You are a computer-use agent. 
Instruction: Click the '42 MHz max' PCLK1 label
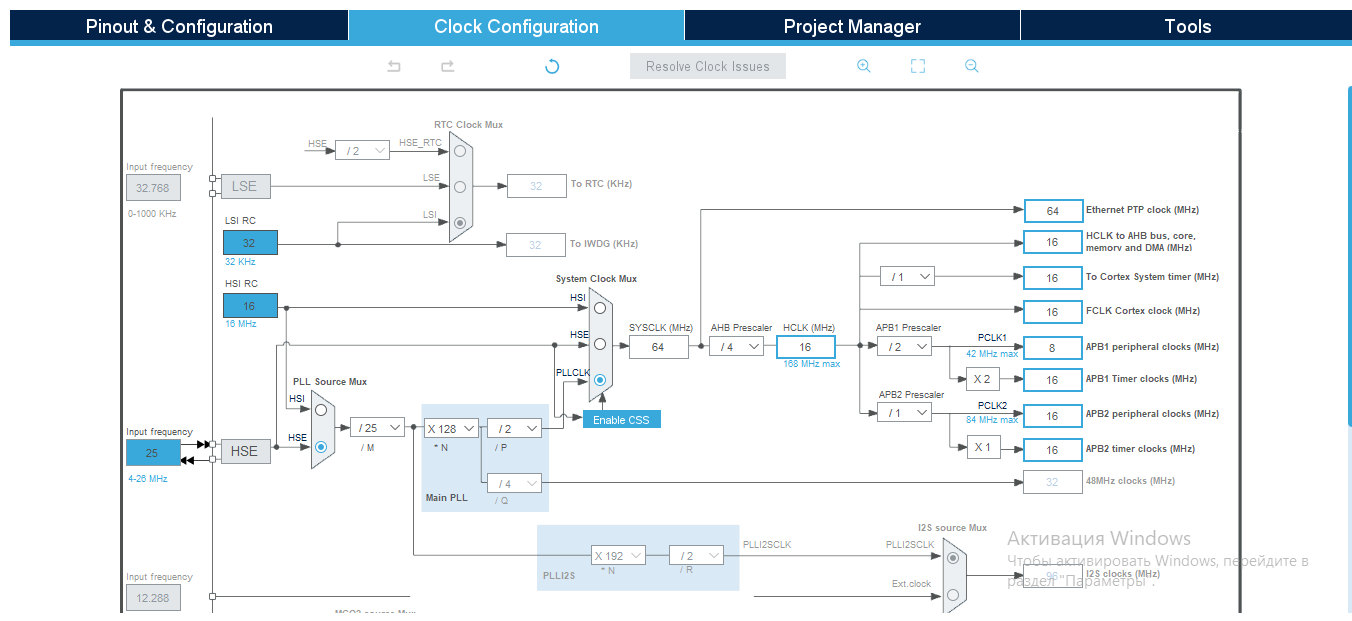(992, 354)
